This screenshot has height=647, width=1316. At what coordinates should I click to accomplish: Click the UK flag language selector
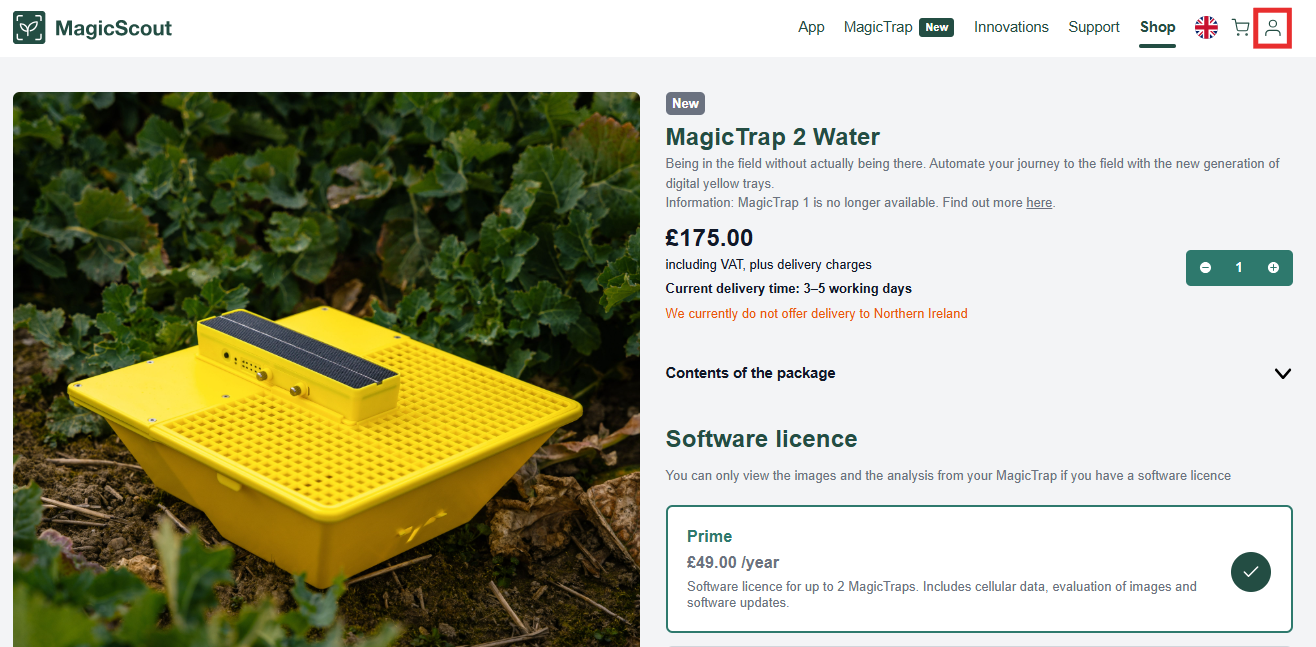(1207, 28)
